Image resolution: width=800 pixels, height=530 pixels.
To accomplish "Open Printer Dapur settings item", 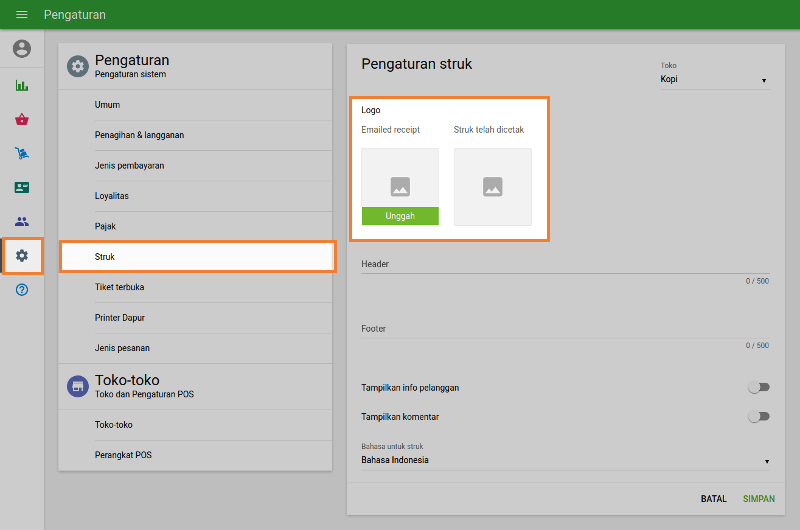I will [x=121, y=318].
